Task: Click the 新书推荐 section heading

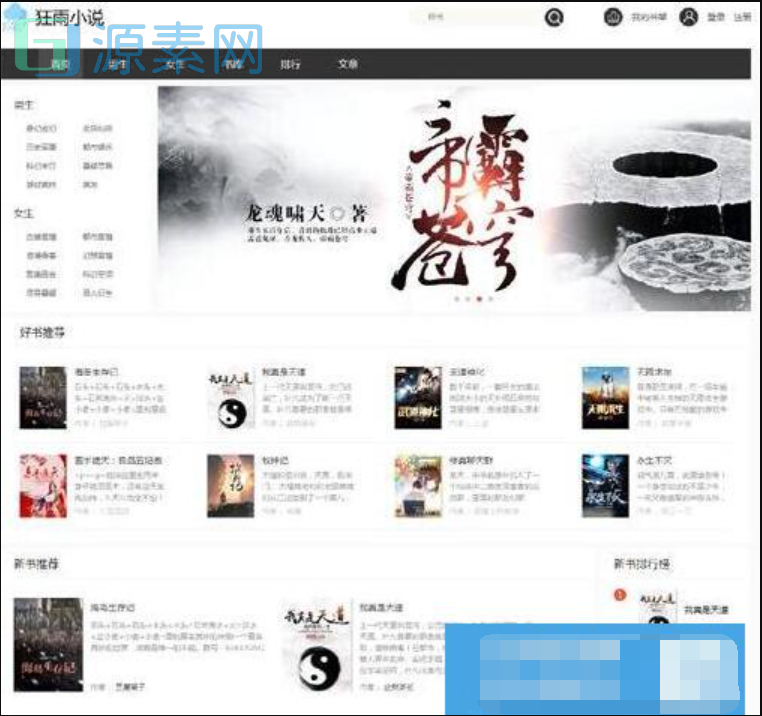Action: [36, 564]
